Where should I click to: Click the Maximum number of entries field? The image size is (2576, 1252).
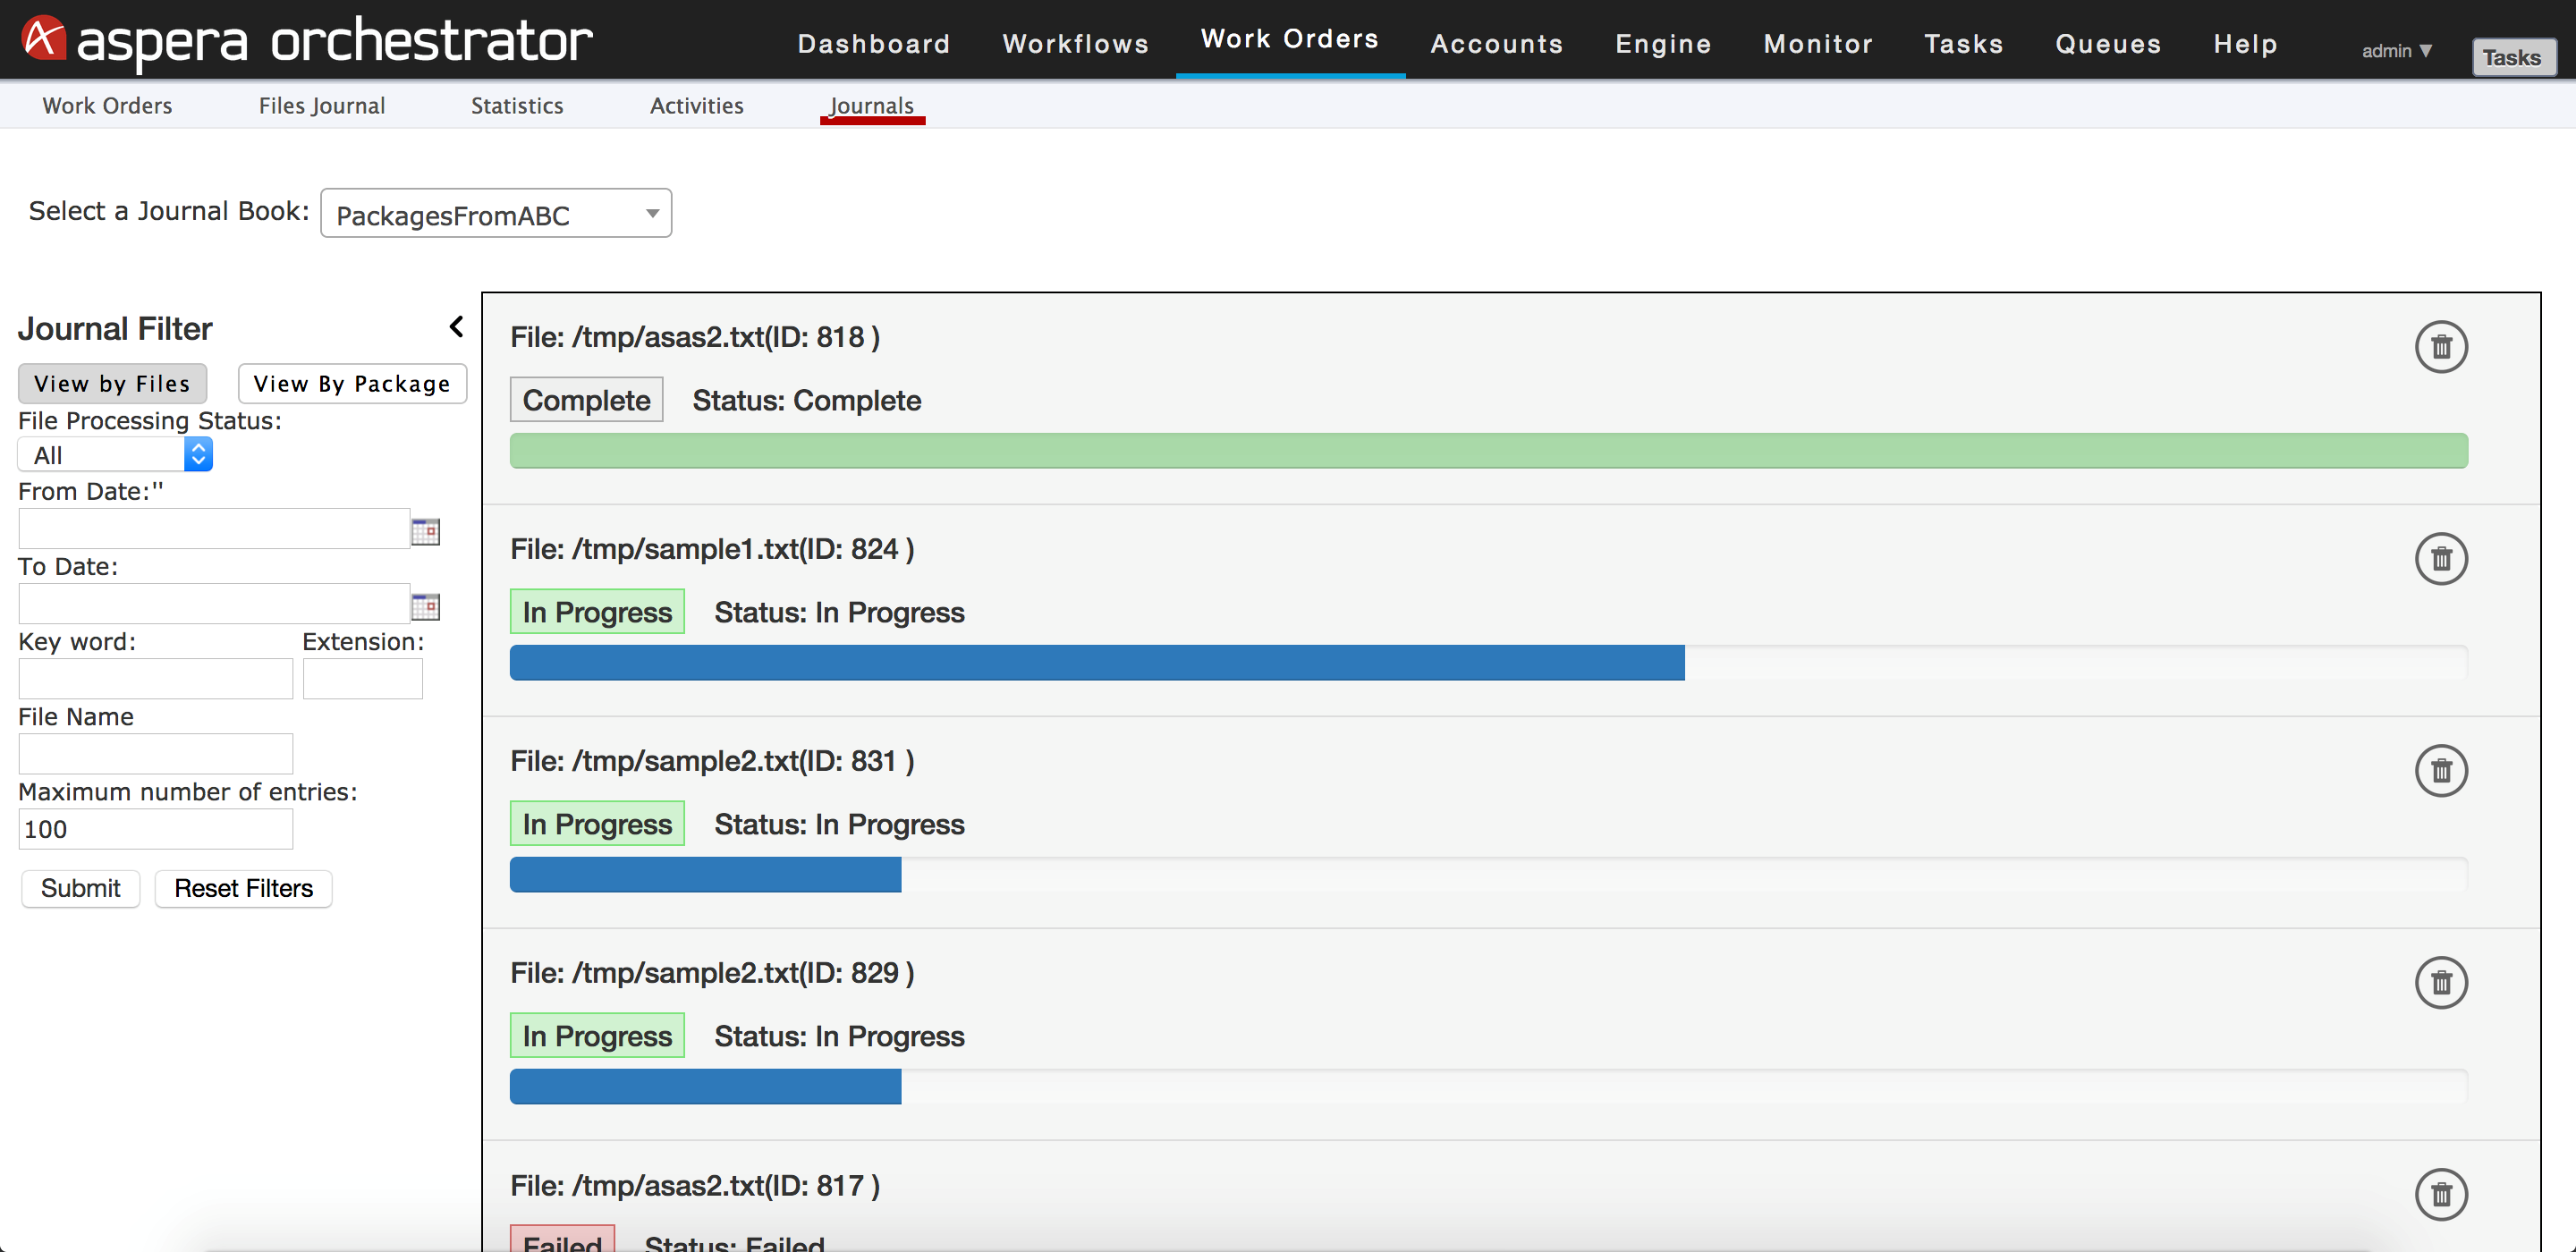(155, 829)
